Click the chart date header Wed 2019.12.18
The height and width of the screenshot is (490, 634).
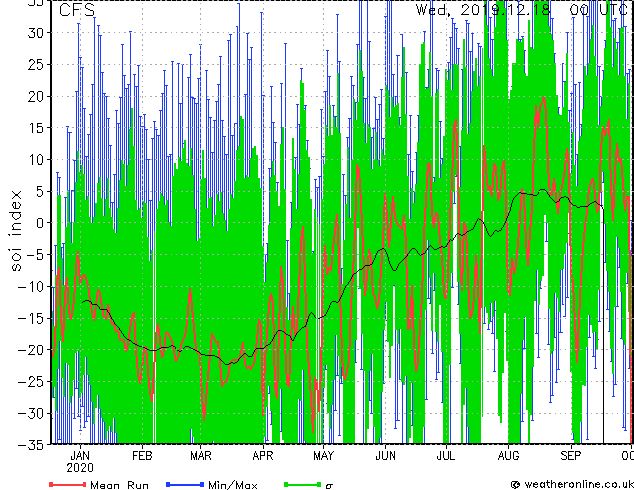coord(483,10)
